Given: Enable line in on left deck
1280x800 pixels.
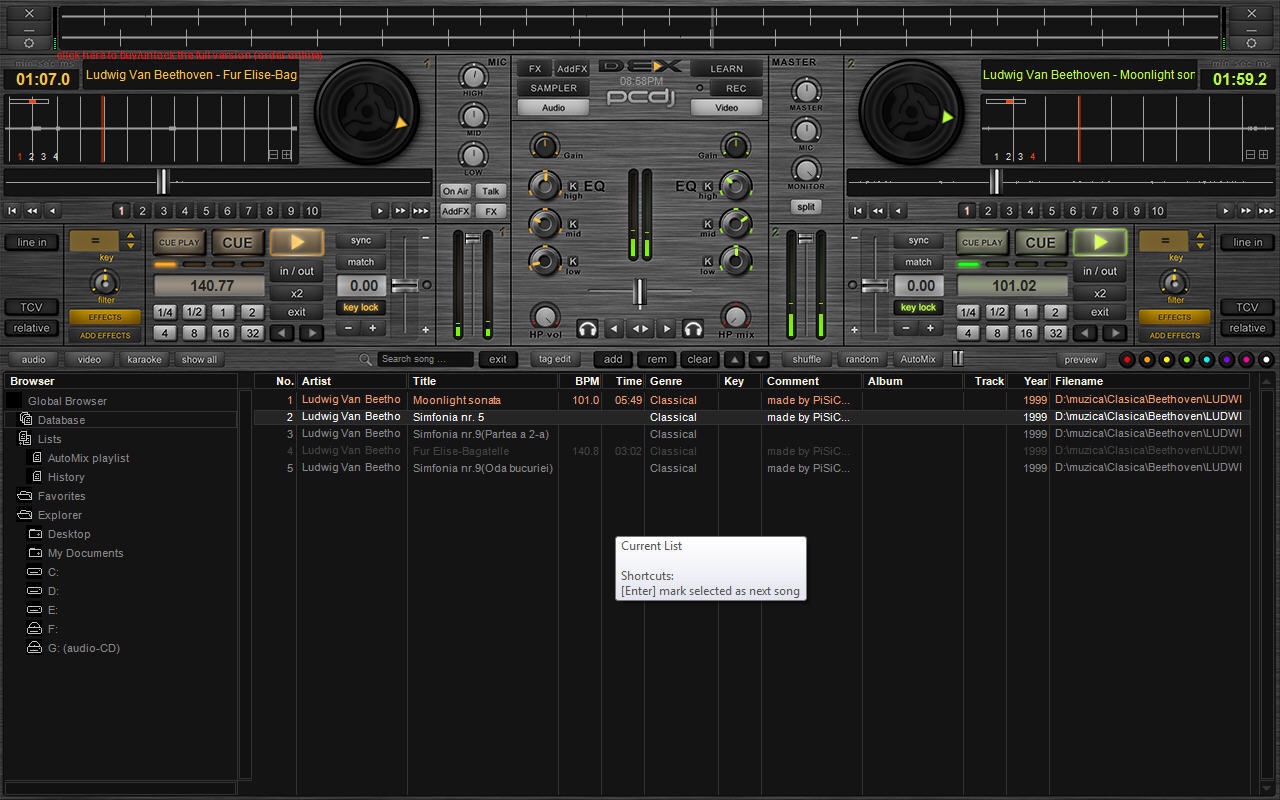Looking at the screenshot, I should (32, 242).
